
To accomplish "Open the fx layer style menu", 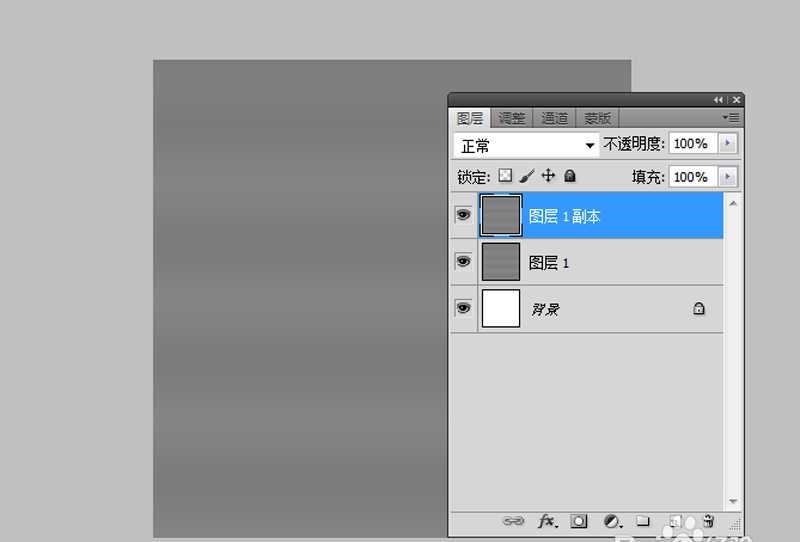I will [547, 521].
